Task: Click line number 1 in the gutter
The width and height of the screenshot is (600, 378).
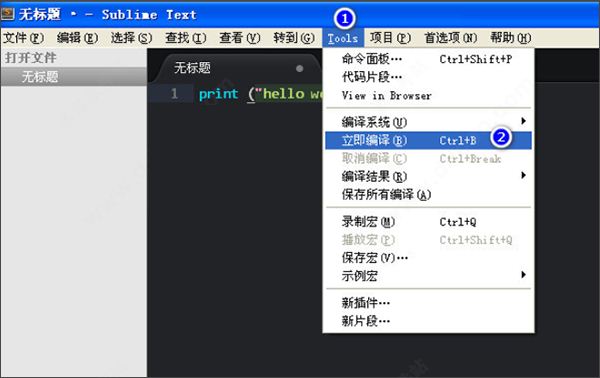Action: [174, 93]
